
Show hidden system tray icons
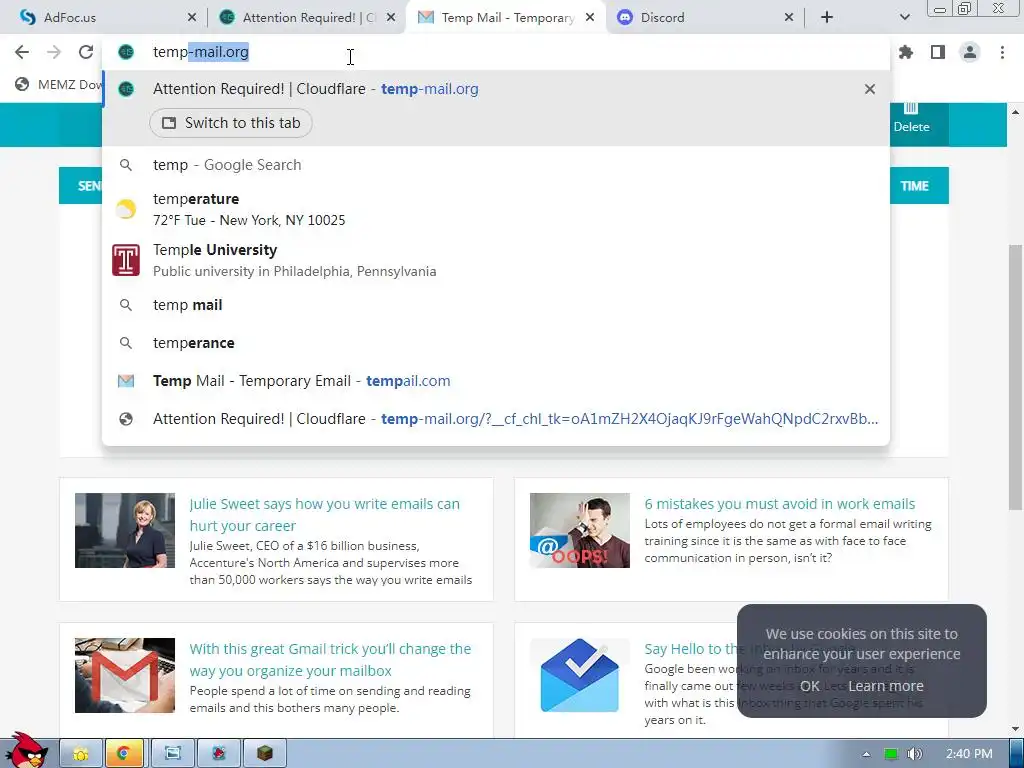[x=866, y=754]
